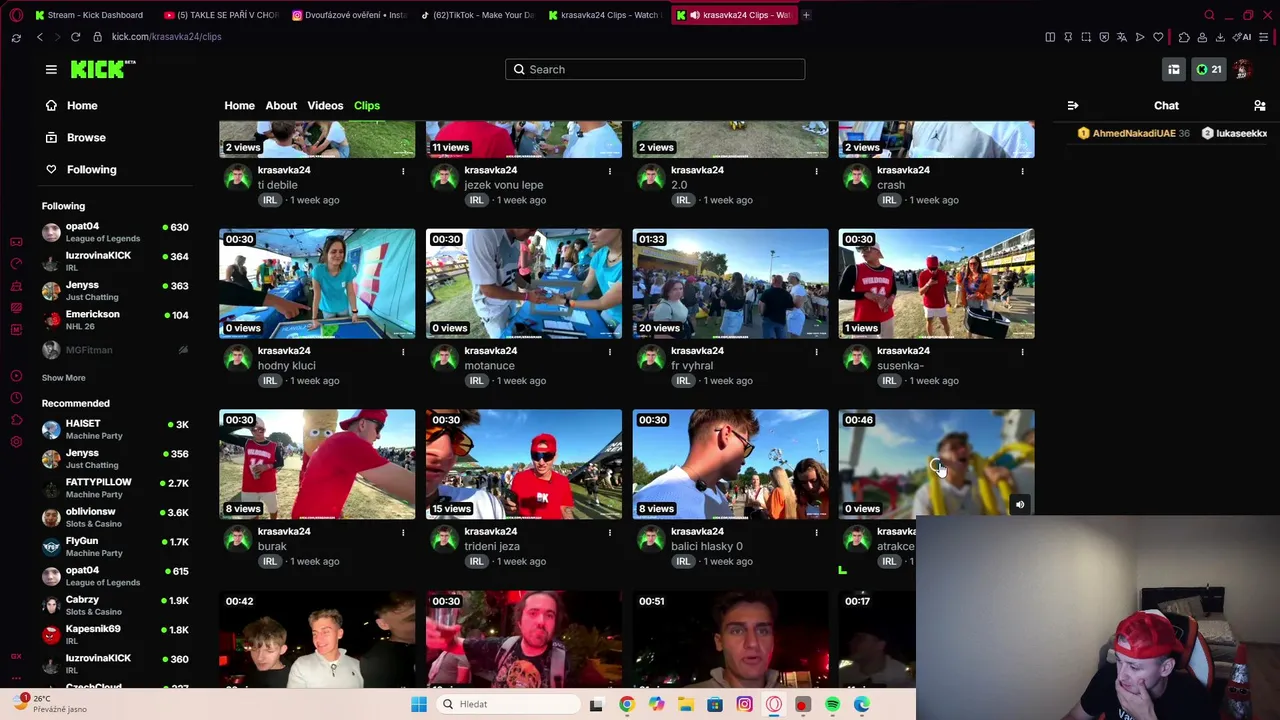The height and width of the screenshot is (720, 1280).
Task: Click the browser address bar URL
Action: pyautogui.click(x=167, y=37)
